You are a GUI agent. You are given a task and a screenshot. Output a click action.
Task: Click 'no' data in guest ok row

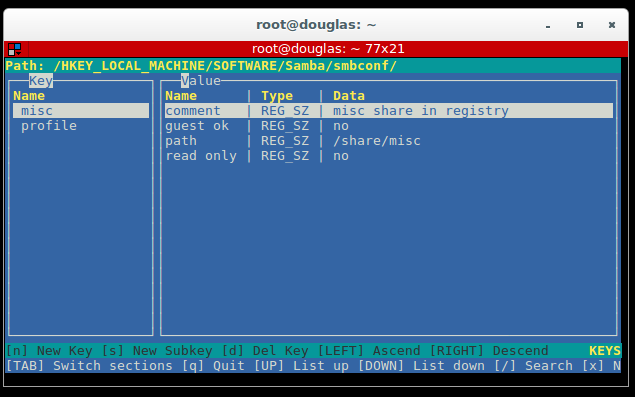341,126
